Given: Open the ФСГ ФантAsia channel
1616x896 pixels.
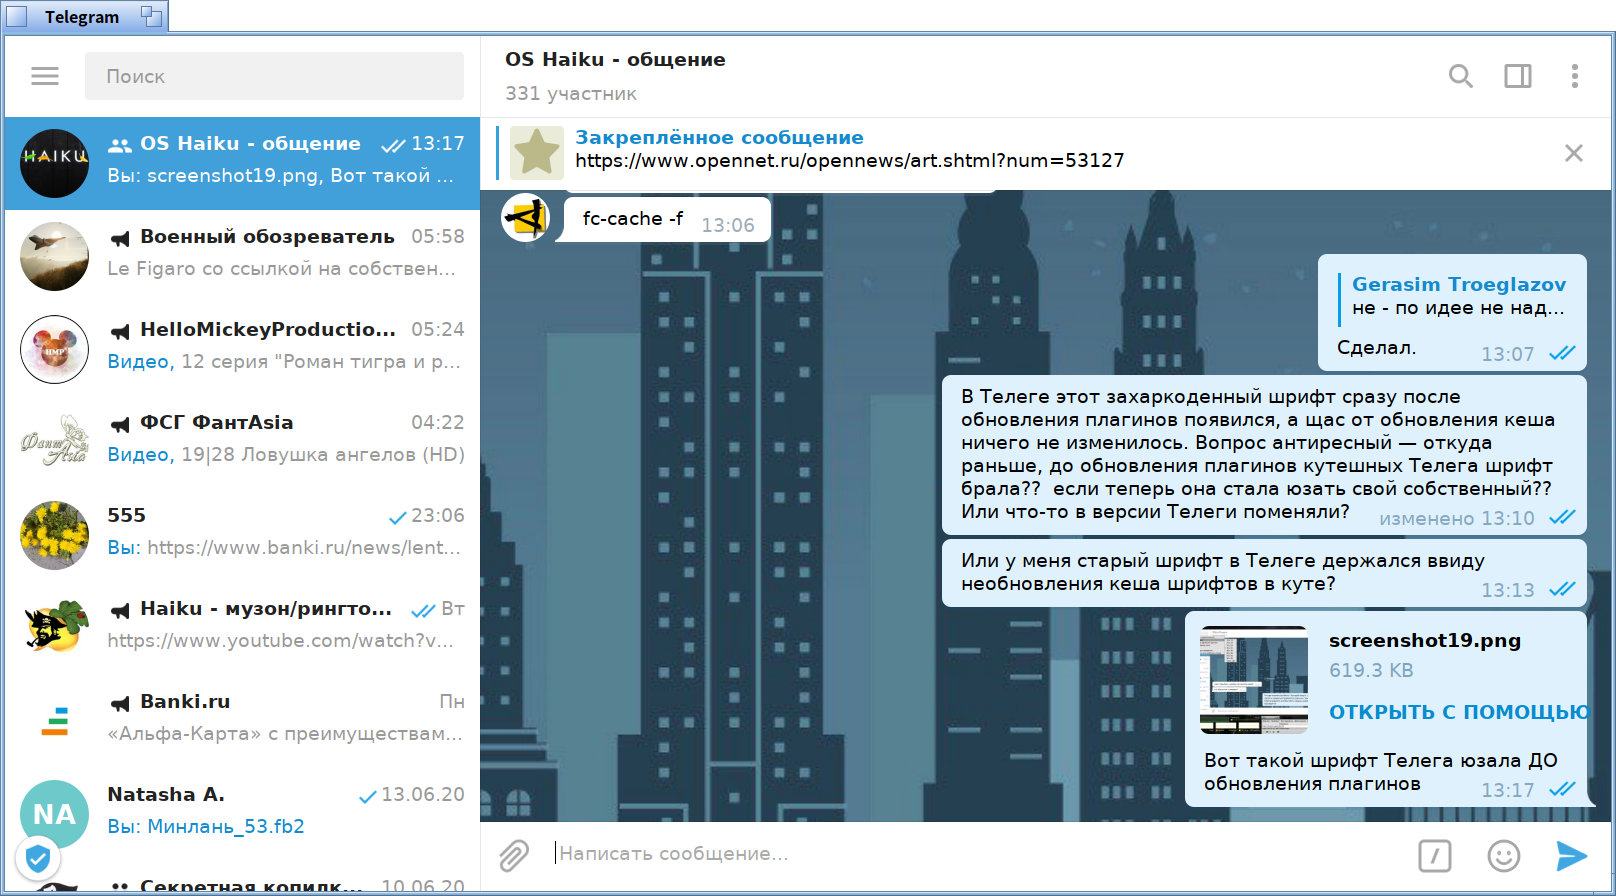Looking at the screenshot, I should point(242,442).
